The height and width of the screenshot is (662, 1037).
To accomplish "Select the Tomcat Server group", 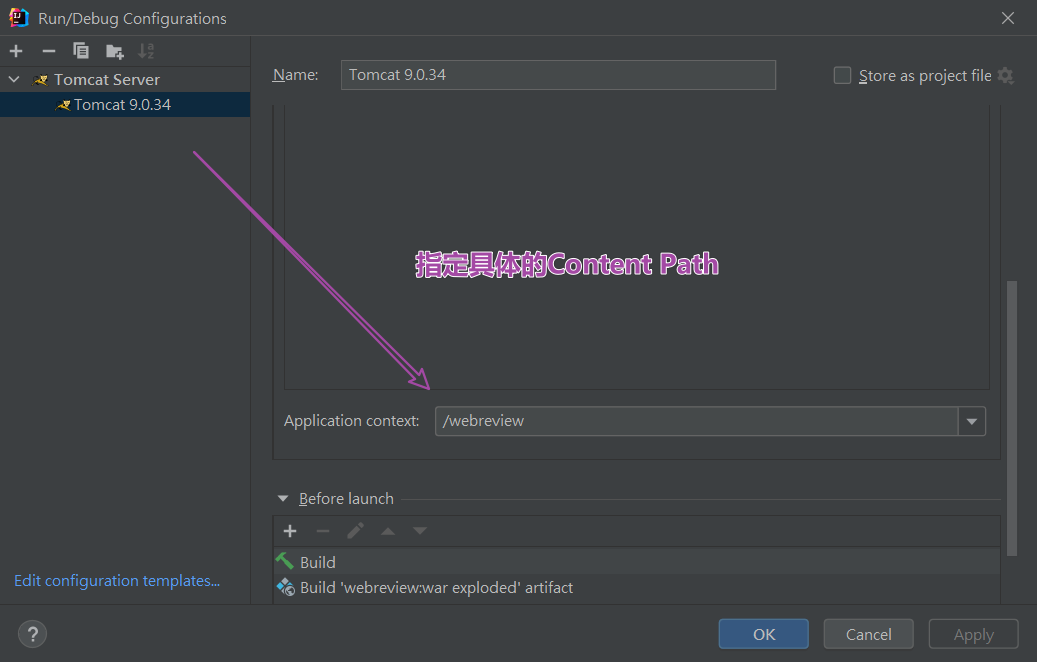I will coord(107,79).
